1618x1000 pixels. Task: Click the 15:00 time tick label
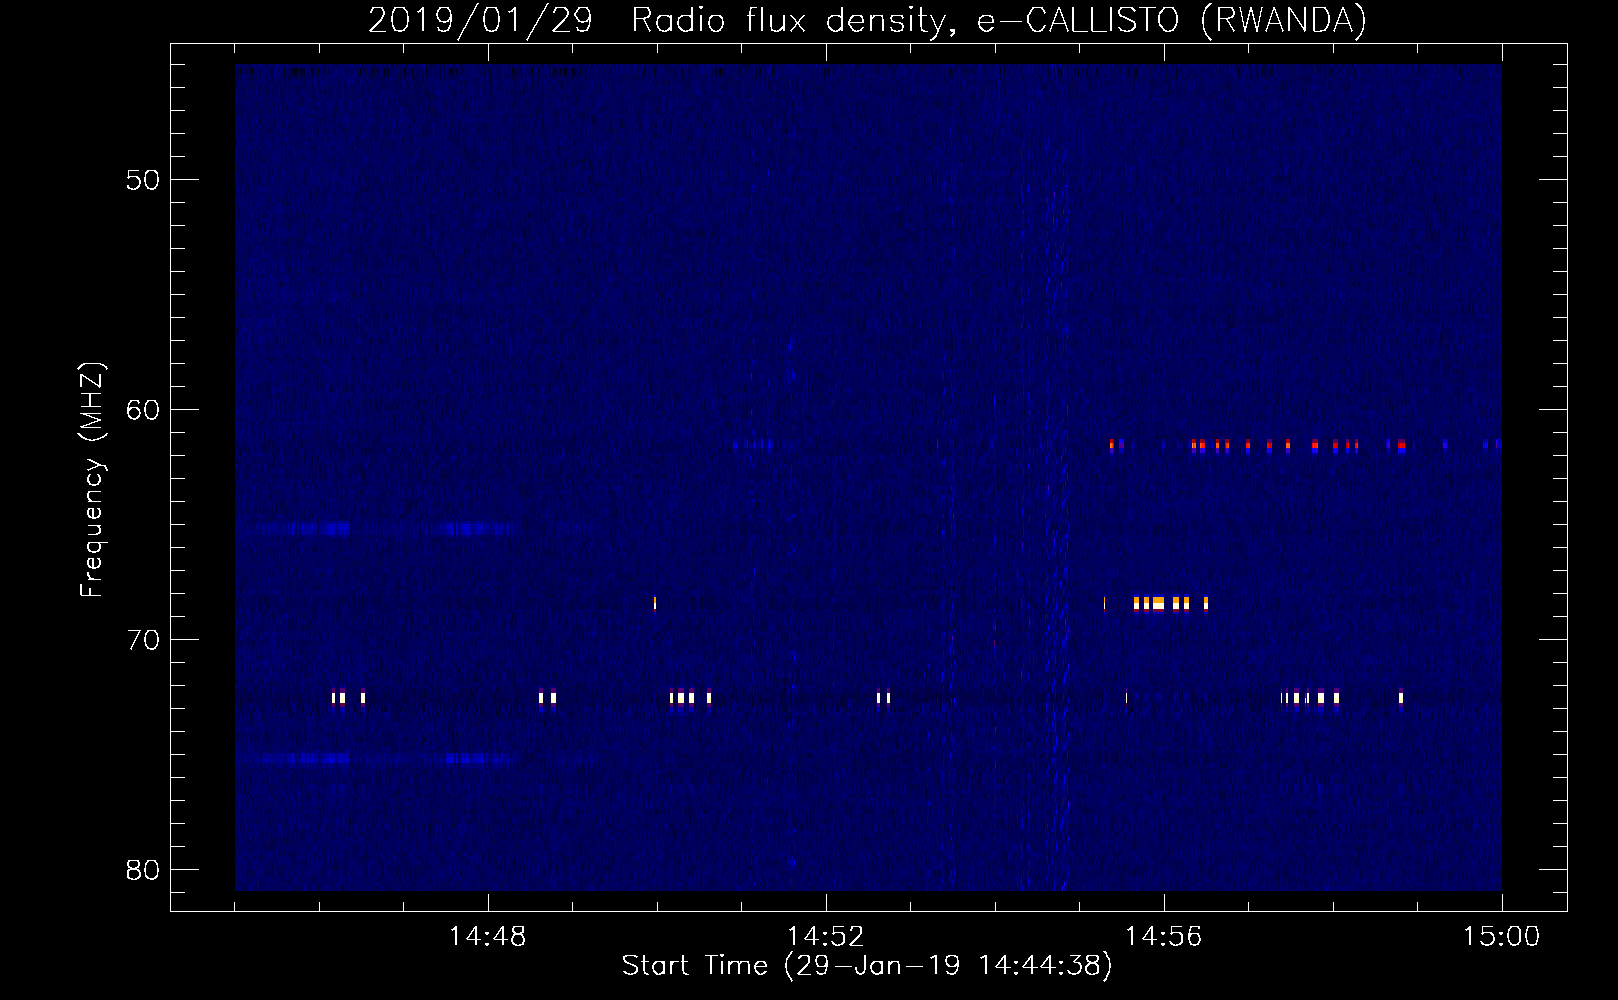[x=1502, y=937]
